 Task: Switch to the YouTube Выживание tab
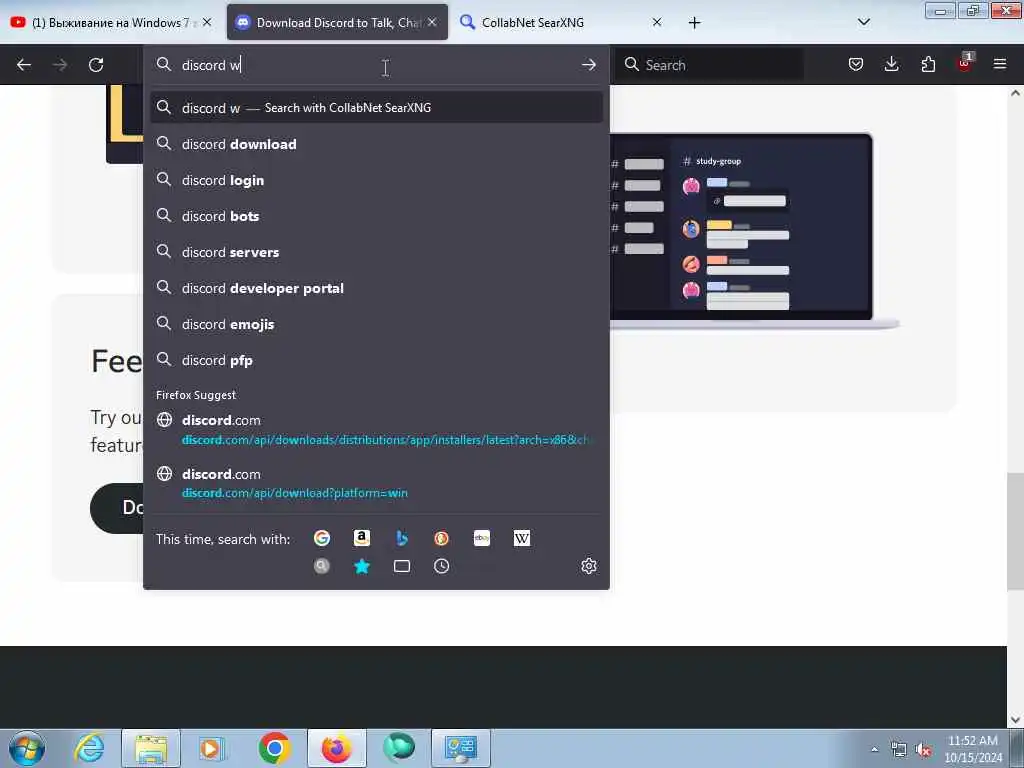click(111, 22)
